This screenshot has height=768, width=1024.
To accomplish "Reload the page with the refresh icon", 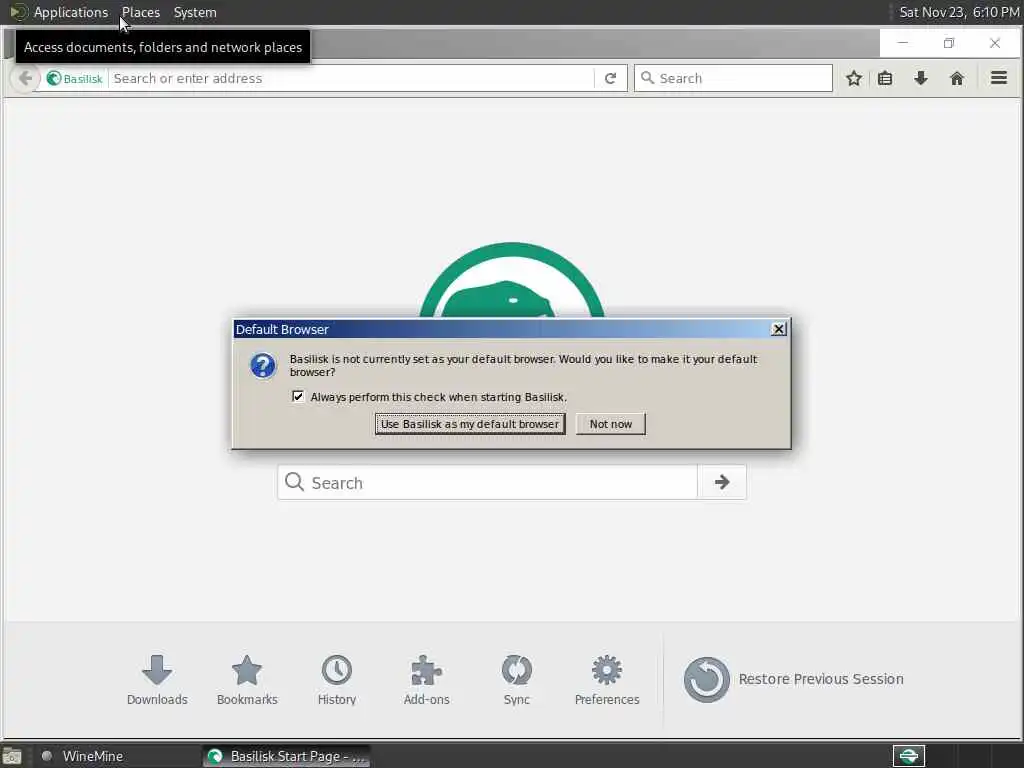I will coord(611,78).
